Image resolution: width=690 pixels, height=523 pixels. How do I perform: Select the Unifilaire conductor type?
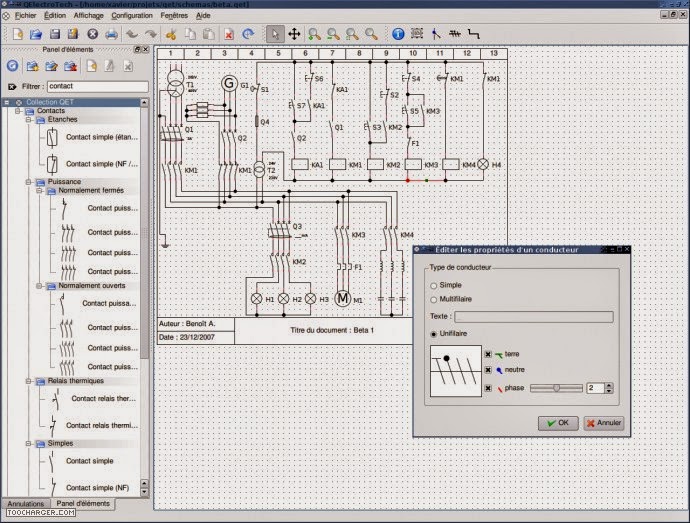(x=433, y=334)
